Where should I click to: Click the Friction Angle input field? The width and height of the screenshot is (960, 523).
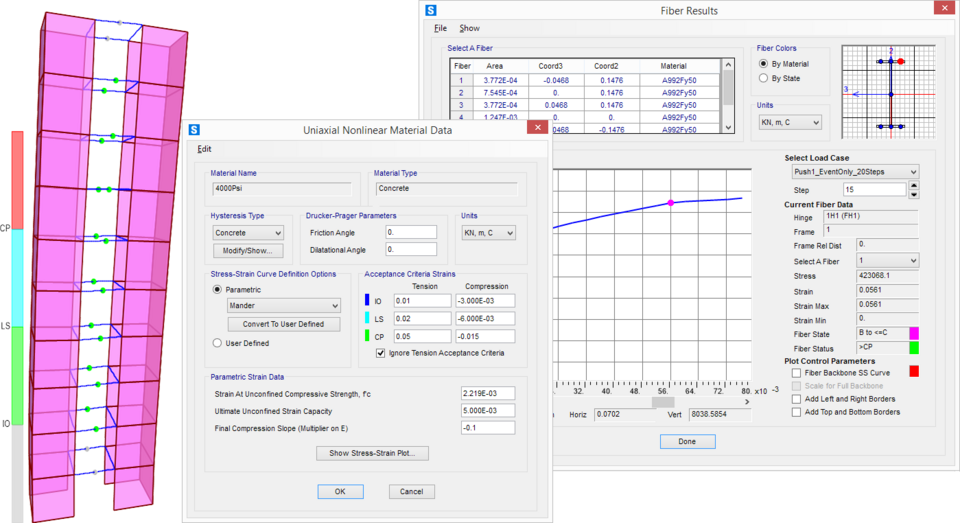point(411,232)
